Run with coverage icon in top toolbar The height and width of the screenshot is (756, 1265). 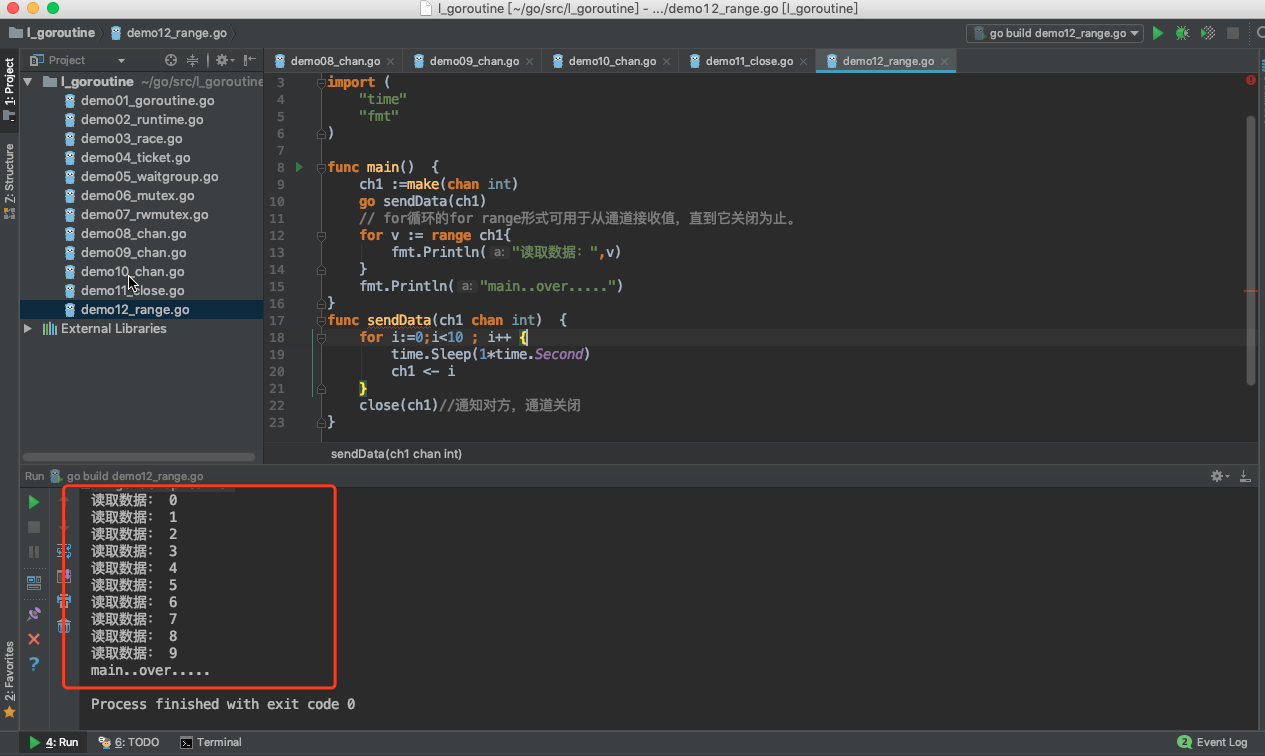[1208, 33]
